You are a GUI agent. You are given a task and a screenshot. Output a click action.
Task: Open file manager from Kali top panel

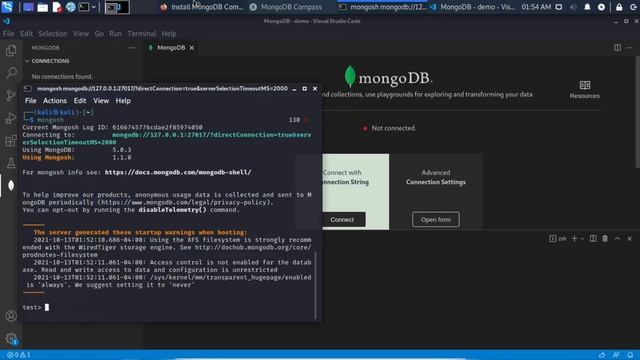(42, 7)
